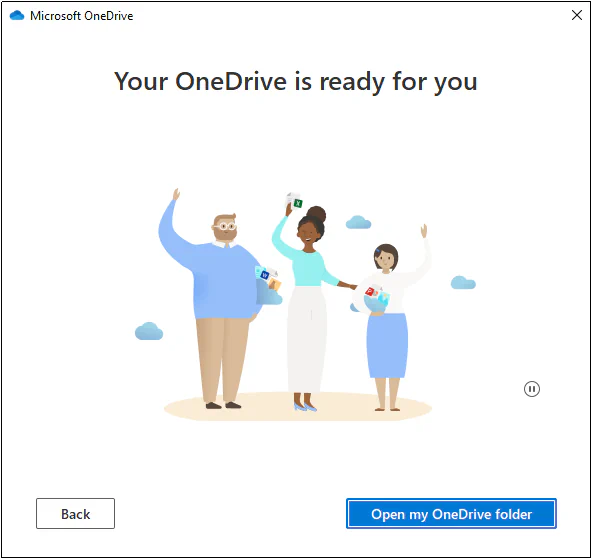
Task: Click the heading 'Your OneDrive is ready for you'
Action: coord(296,82)
